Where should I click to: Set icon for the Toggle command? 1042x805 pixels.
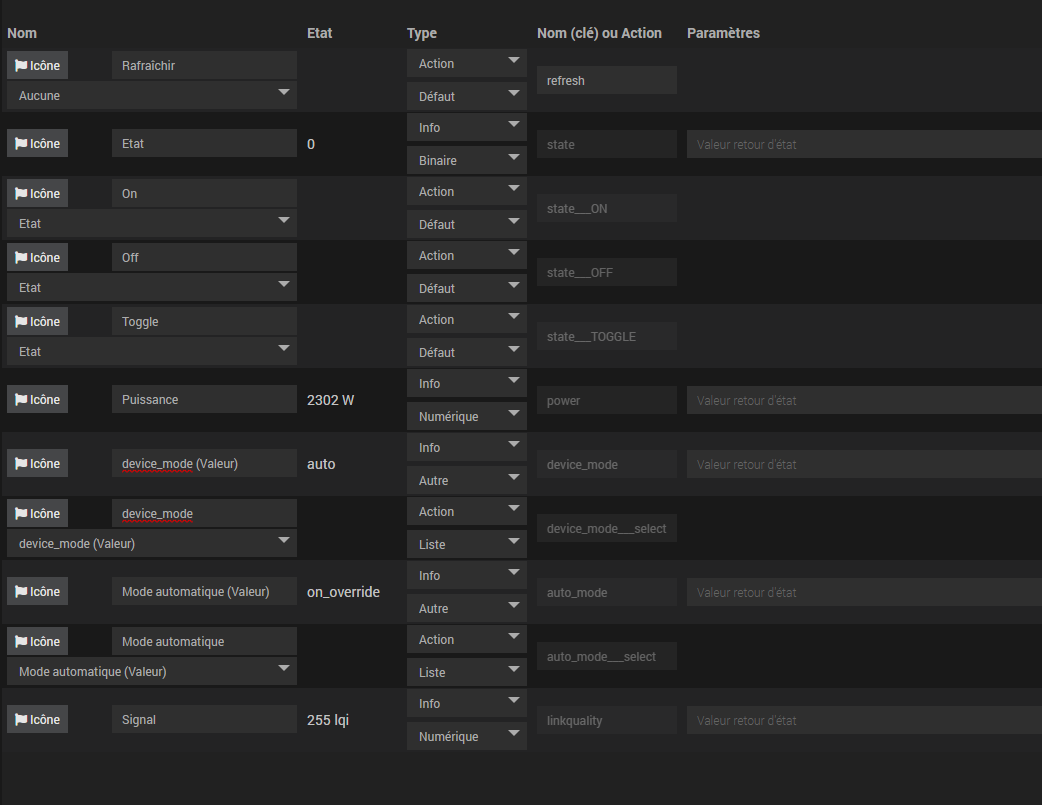pyautogui.click(x=37, y=322)
